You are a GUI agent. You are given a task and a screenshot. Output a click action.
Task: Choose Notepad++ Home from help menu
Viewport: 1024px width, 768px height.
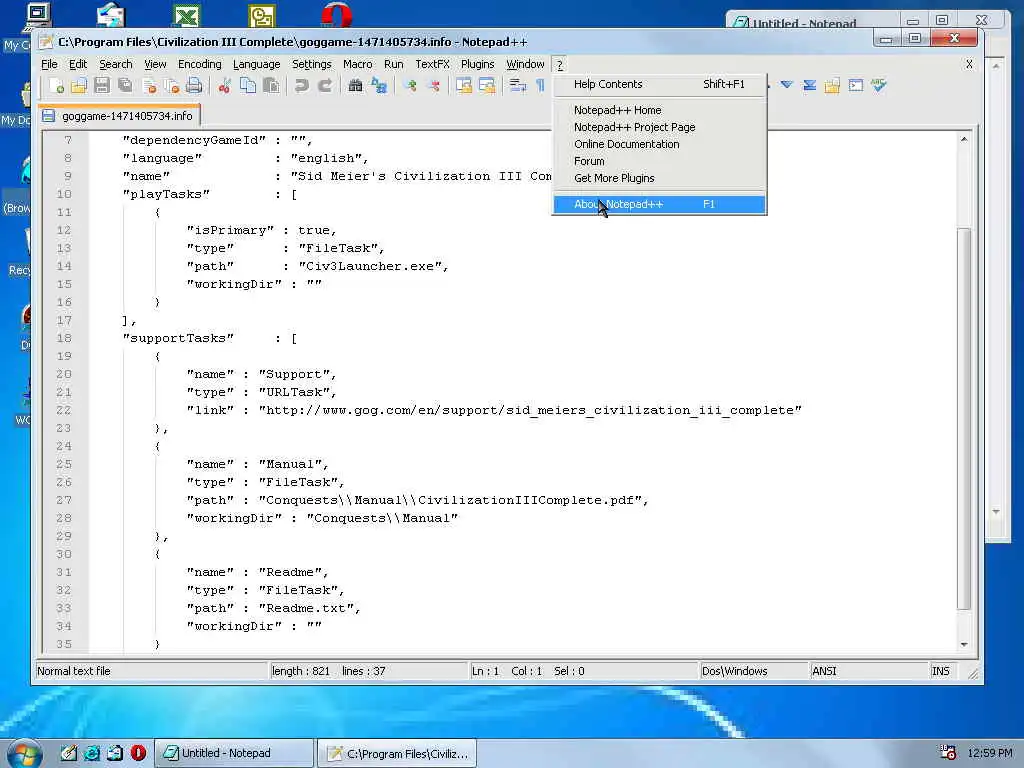pyautogui.click(x=659, y=110)
